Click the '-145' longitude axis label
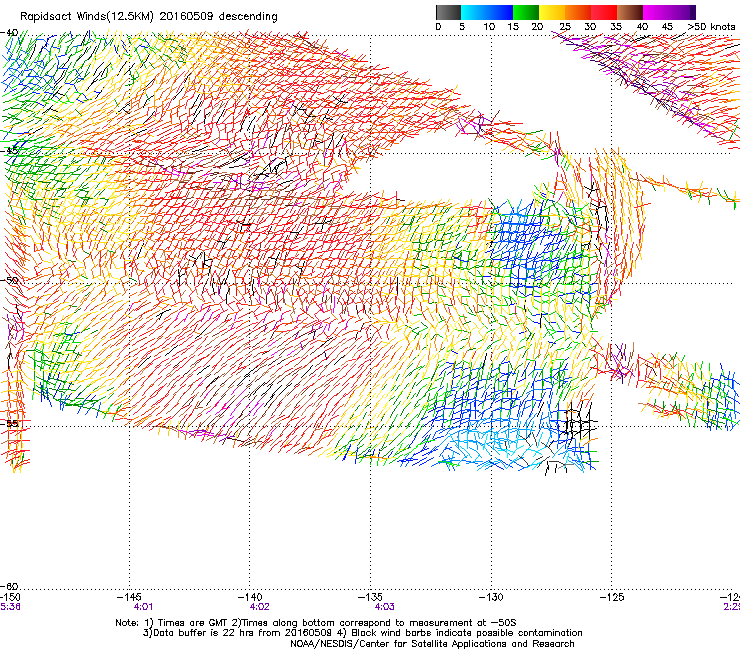 coord(129,597)
